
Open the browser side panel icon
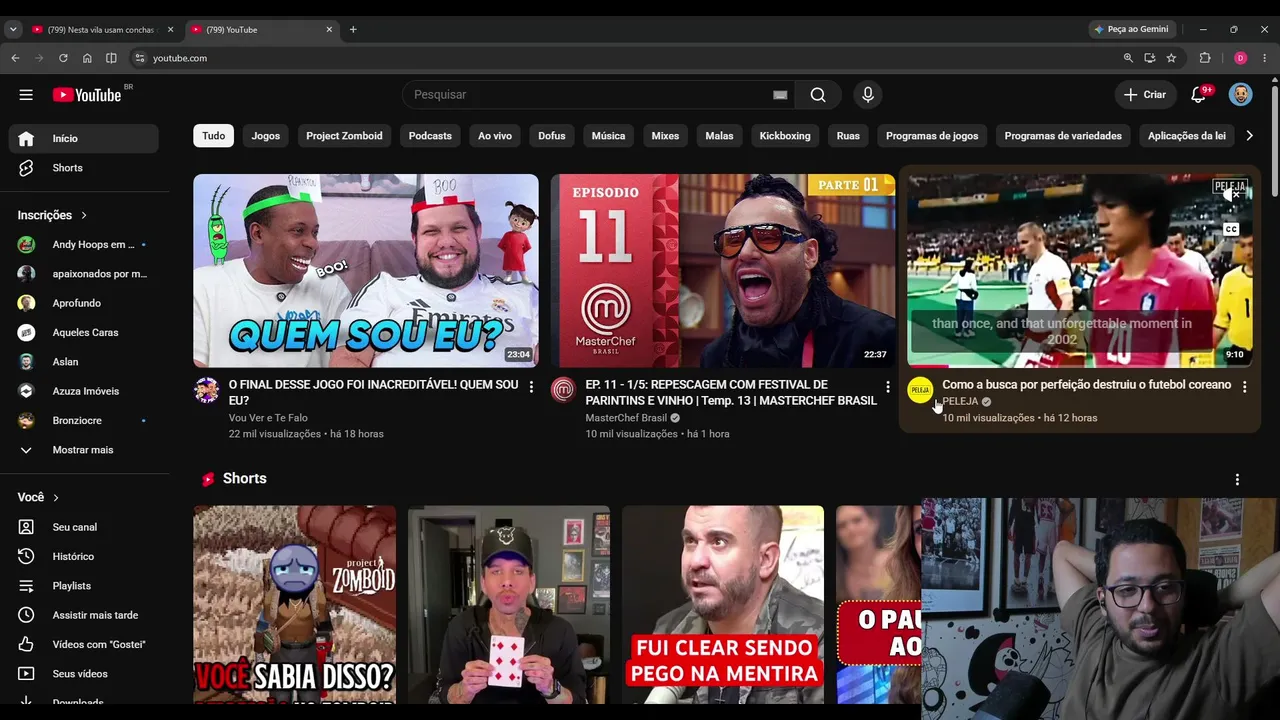(x=111, y=58)
